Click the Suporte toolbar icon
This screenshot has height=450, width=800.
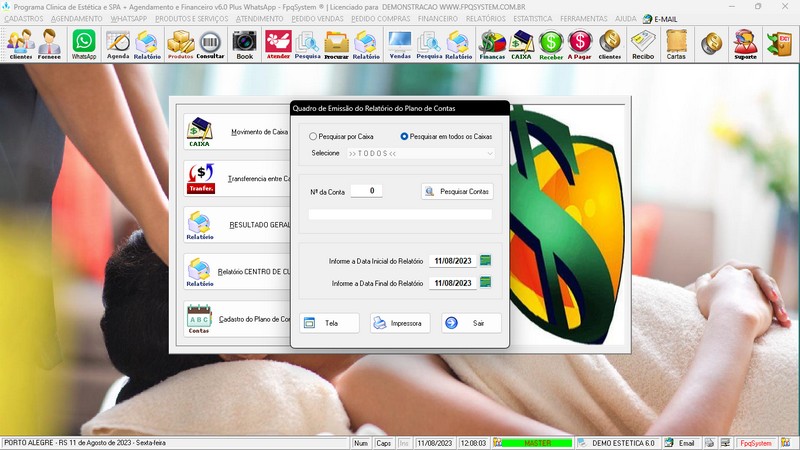click(745, 44)
